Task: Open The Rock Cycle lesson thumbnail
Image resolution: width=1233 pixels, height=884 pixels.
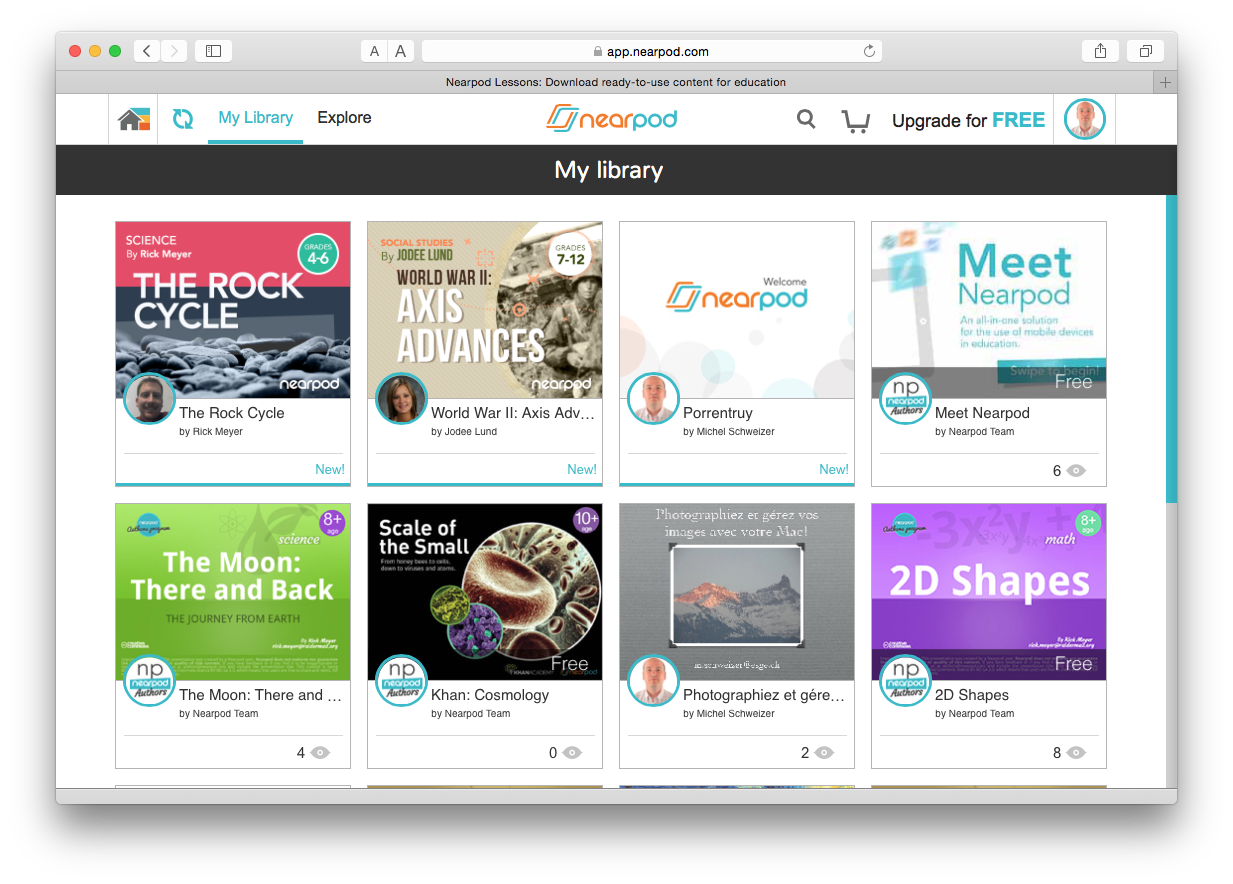Action: click(x=233, y=310)
